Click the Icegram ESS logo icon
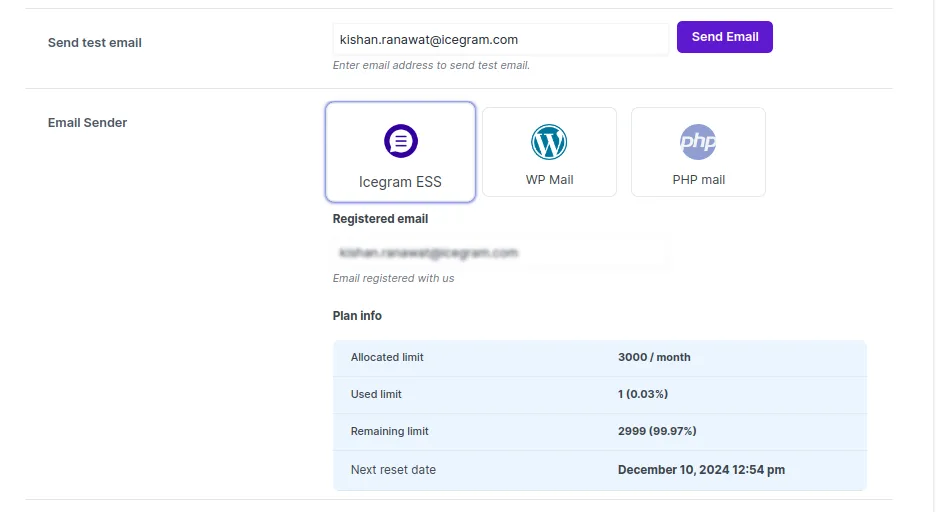943x512 pixels. 401,141
